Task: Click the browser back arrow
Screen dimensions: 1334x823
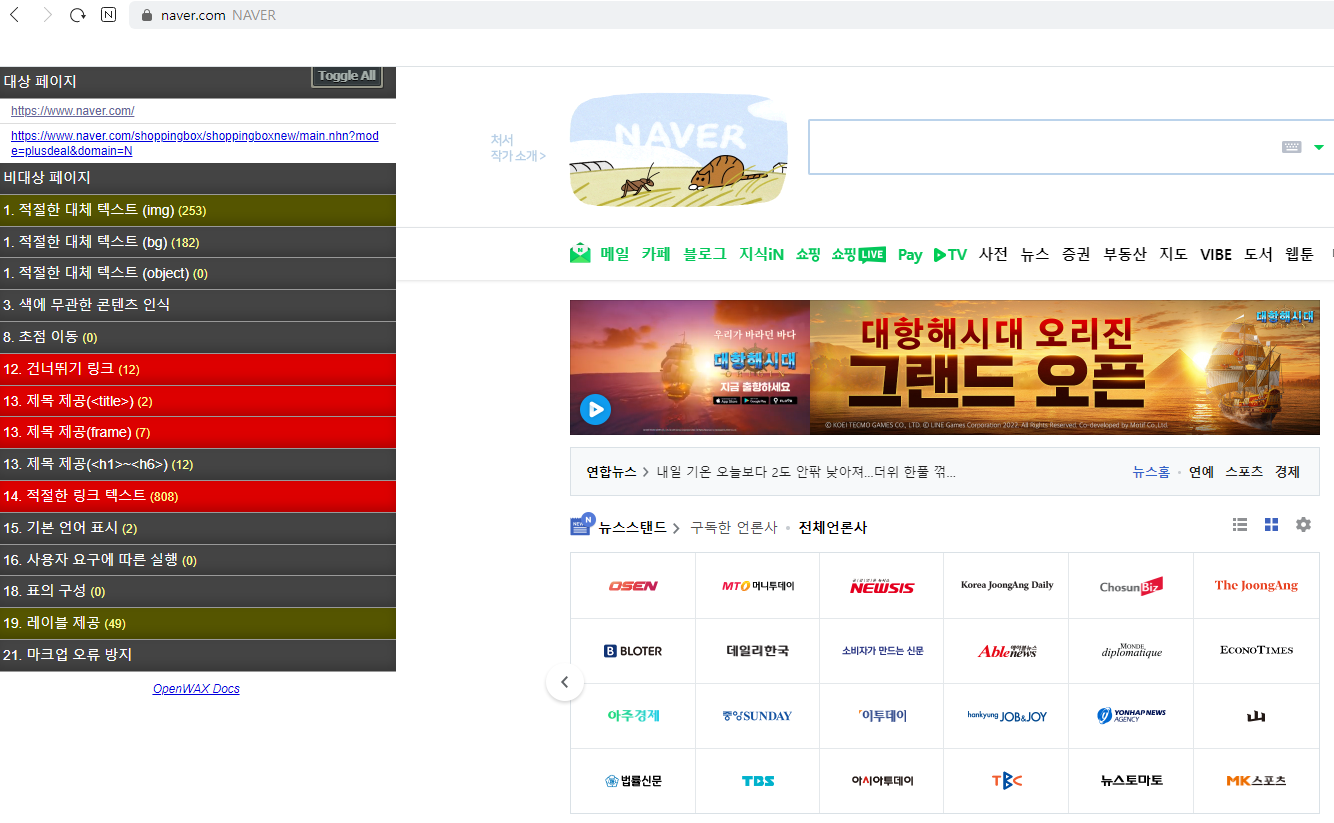Action: 14,15
